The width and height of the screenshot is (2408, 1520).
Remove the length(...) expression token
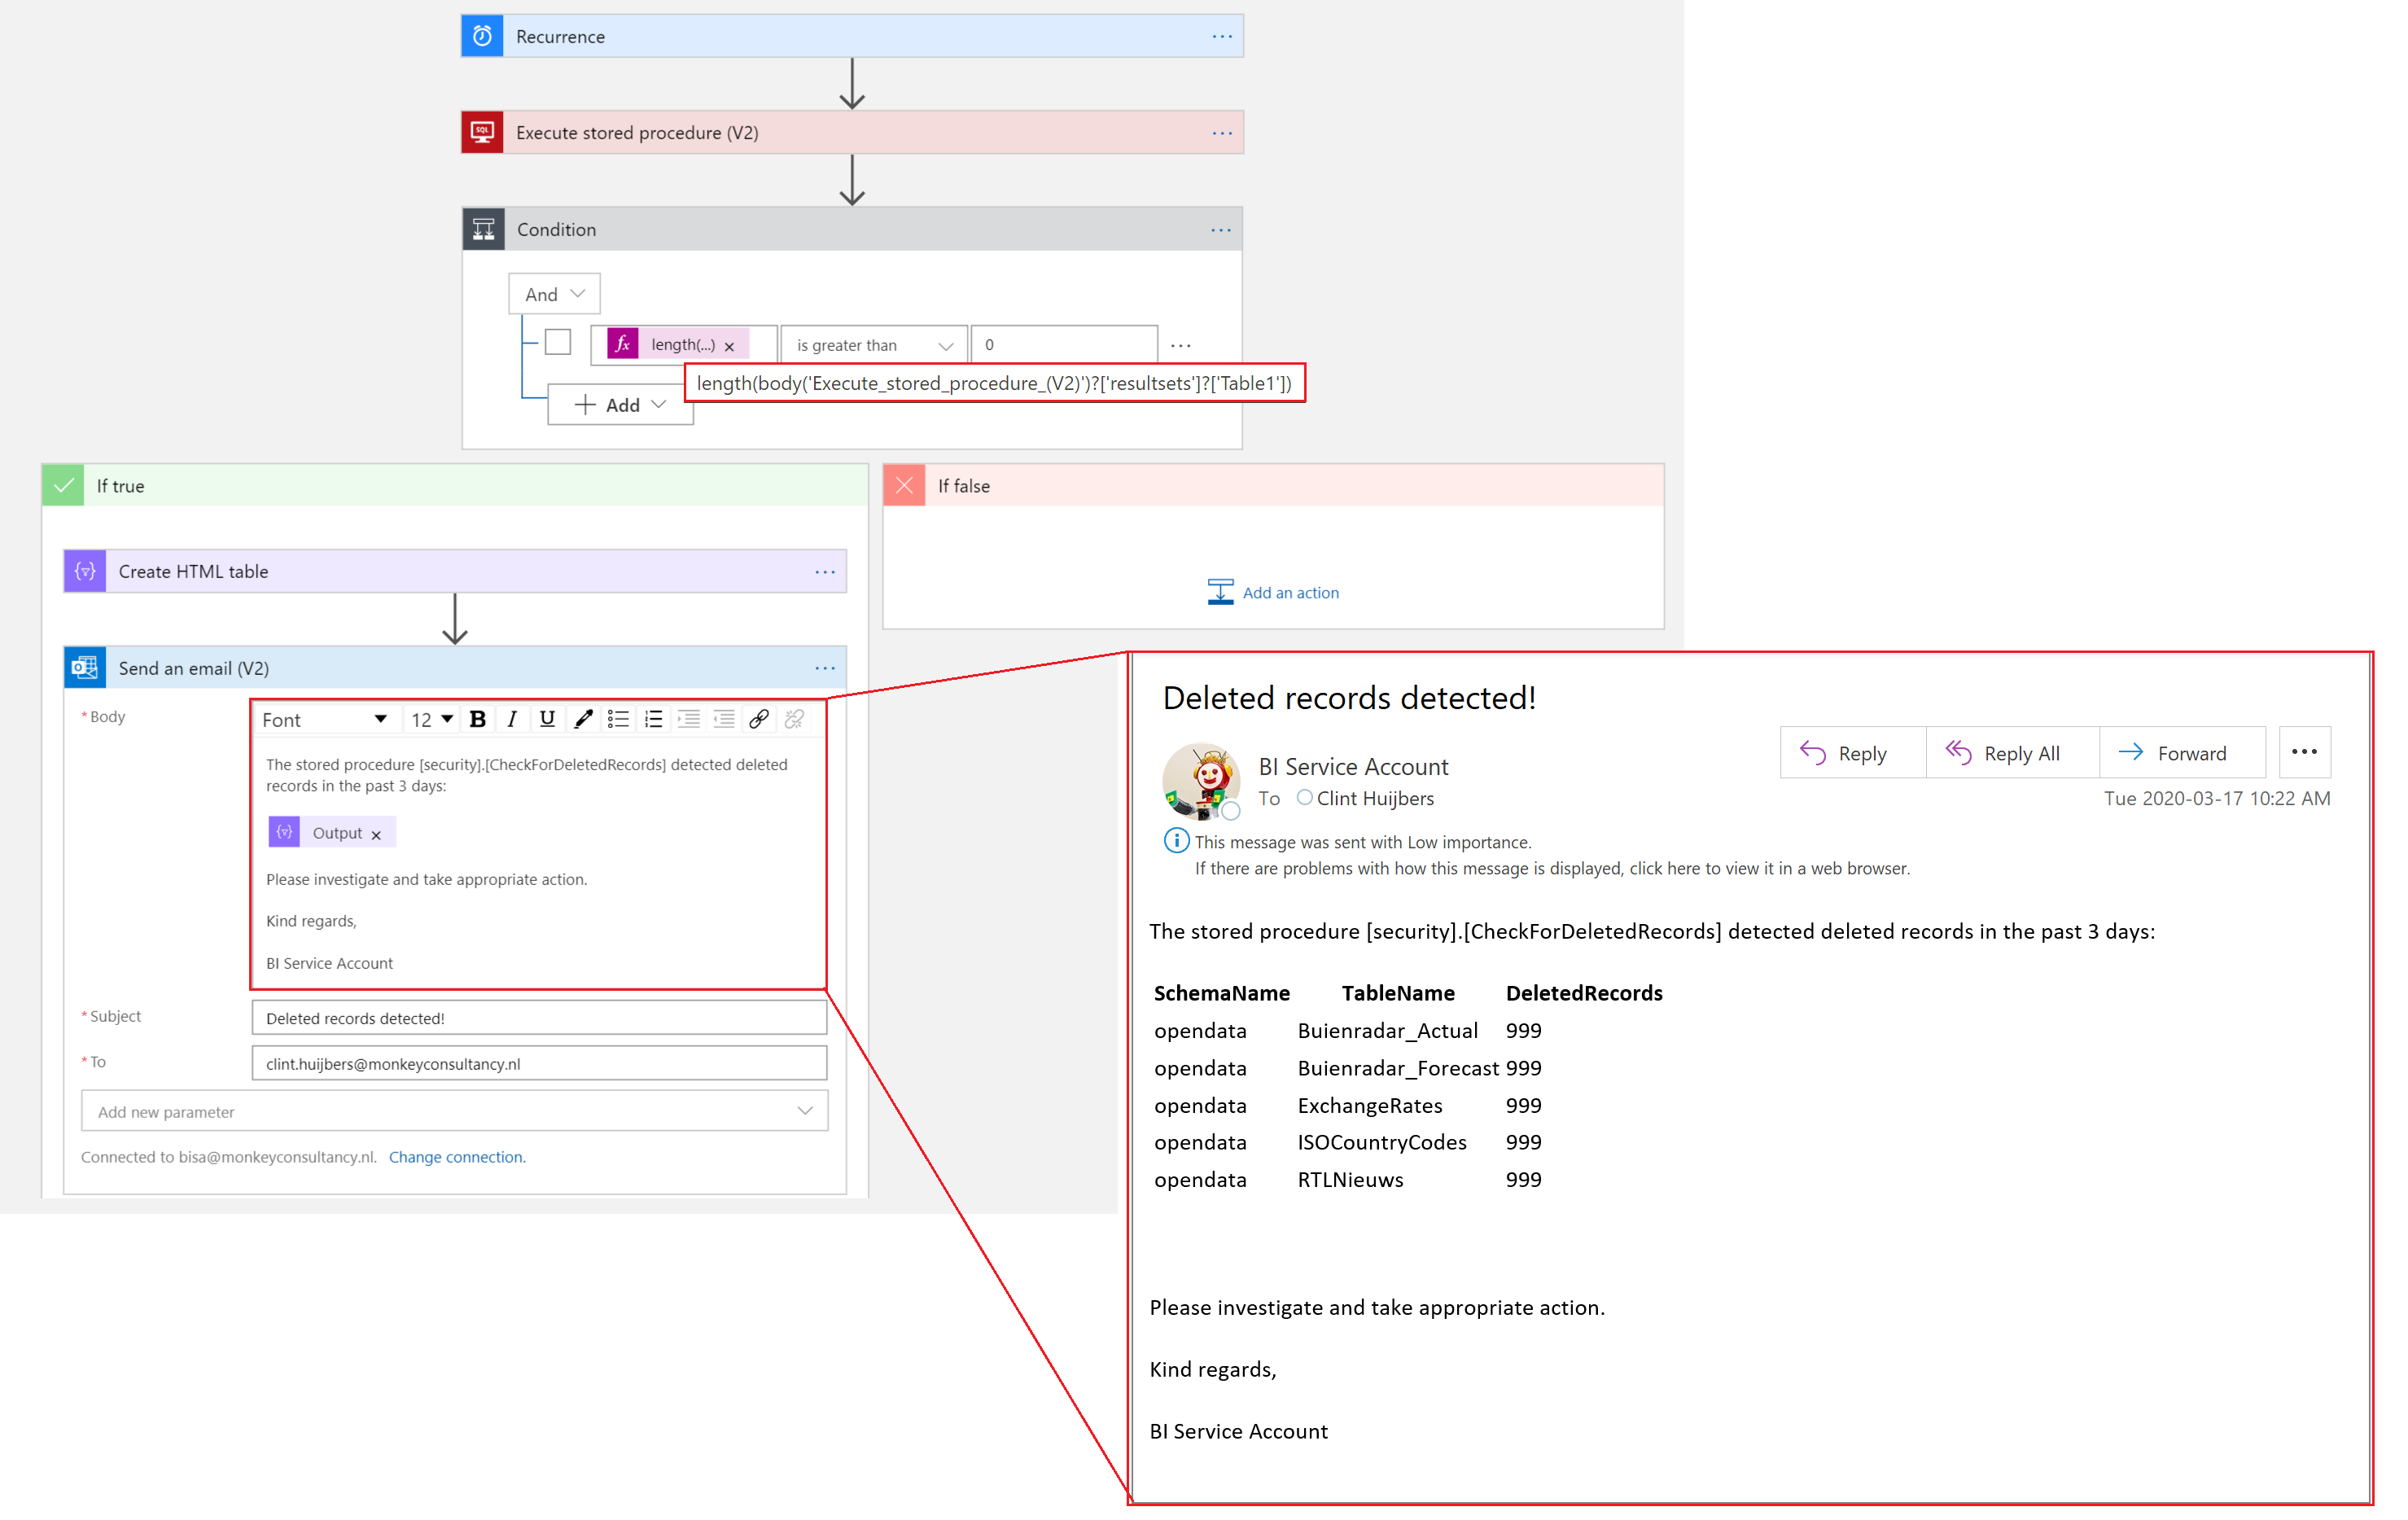730,346
